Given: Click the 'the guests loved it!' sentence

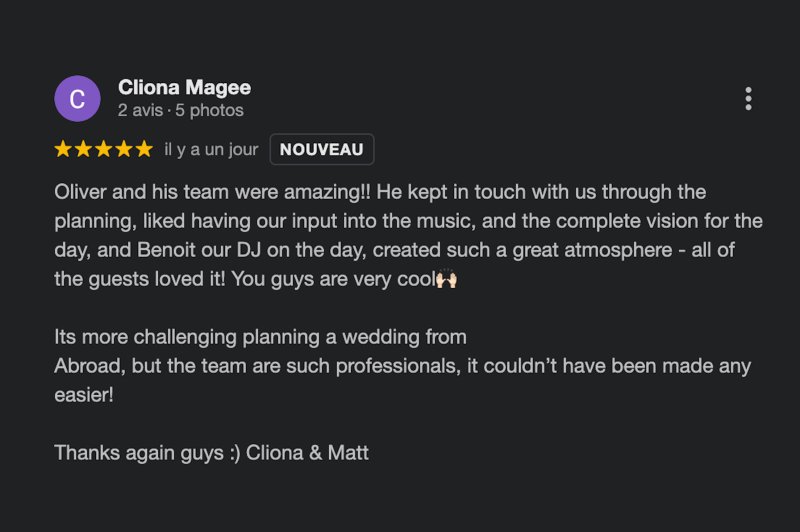Looking at the screenshot, I should point(139,279).
